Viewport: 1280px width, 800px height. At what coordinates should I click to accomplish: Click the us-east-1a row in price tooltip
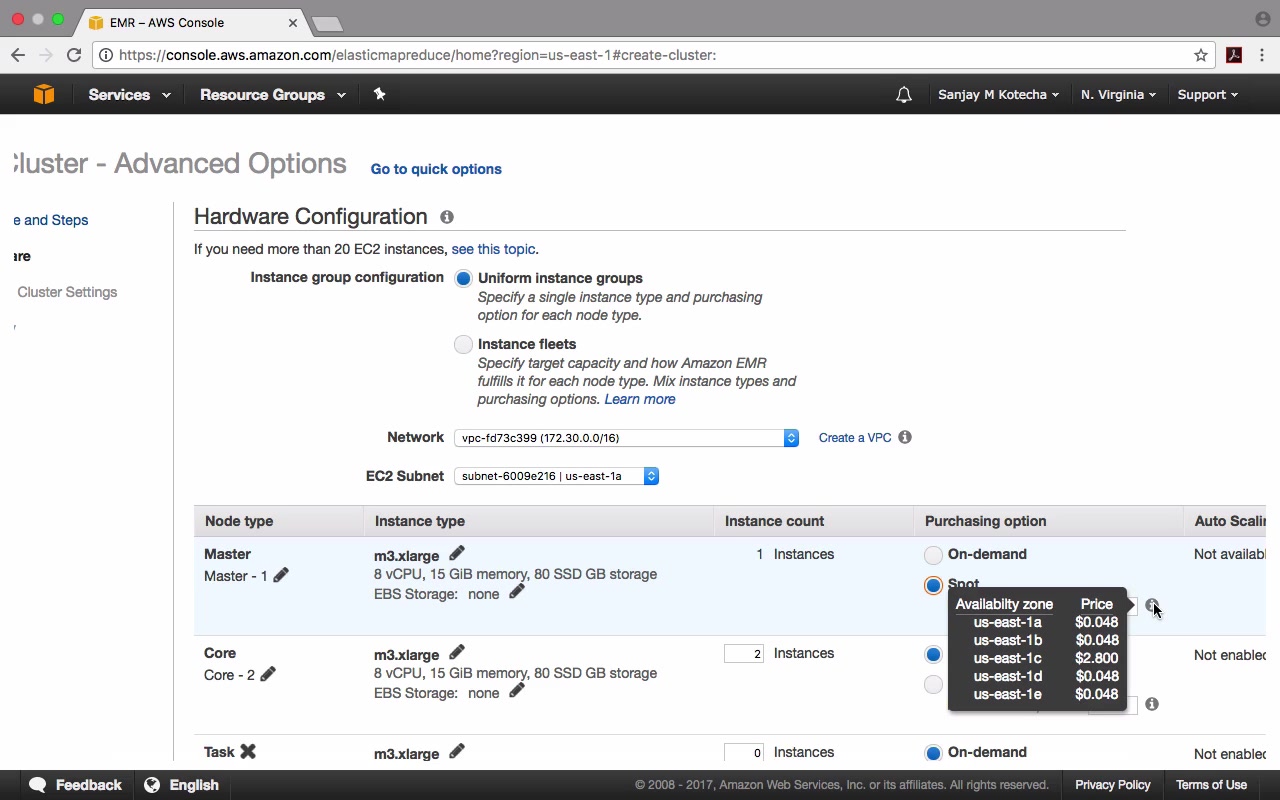pos(1036,622)
